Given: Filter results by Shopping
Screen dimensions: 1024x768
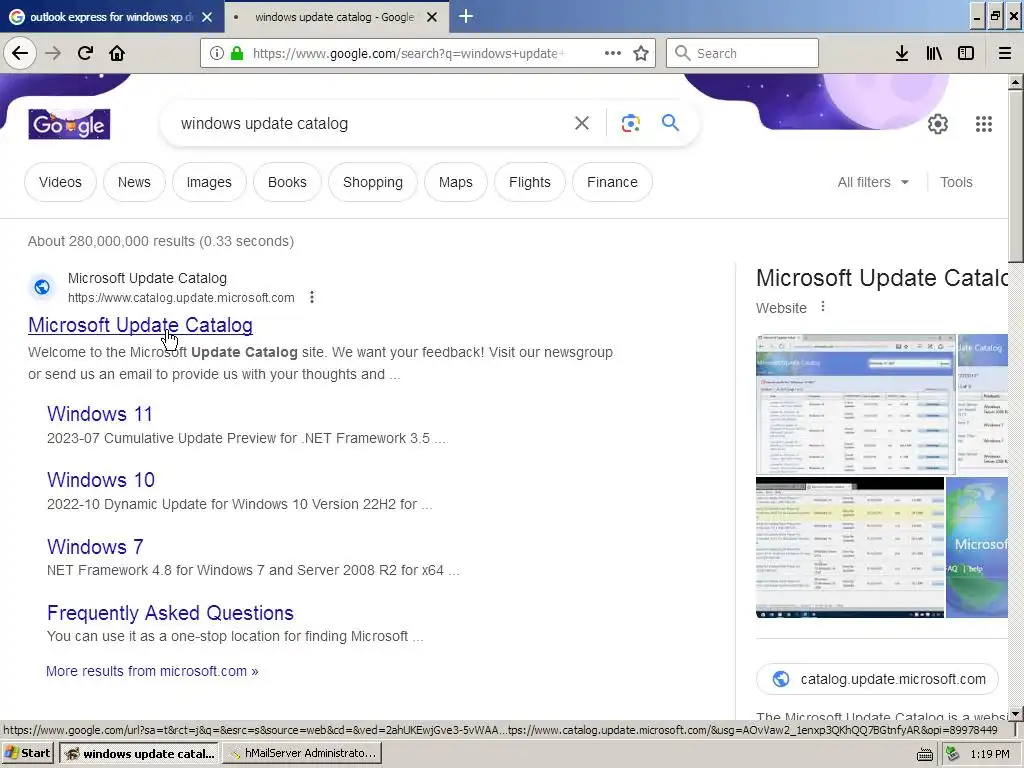Looking at the screenshot, I should click(373, 182).
